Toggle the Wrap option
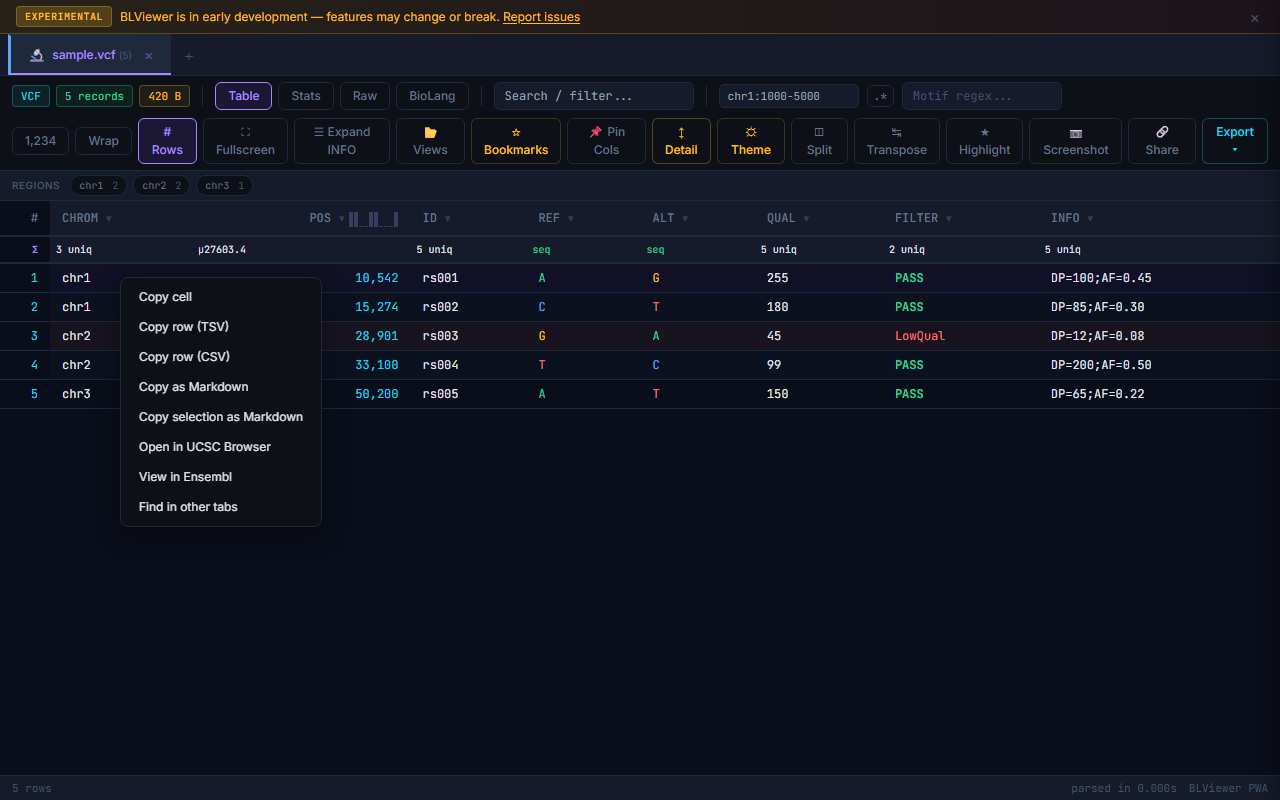Screen dimensions: 1280x800 [x=103, y=141]
